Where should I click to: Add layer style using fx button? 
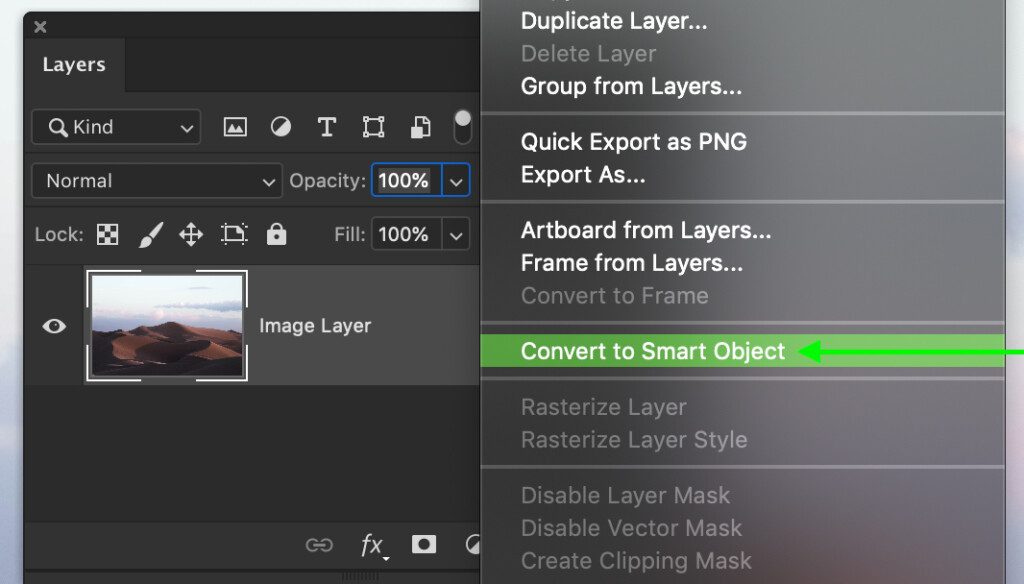(372, 545)
